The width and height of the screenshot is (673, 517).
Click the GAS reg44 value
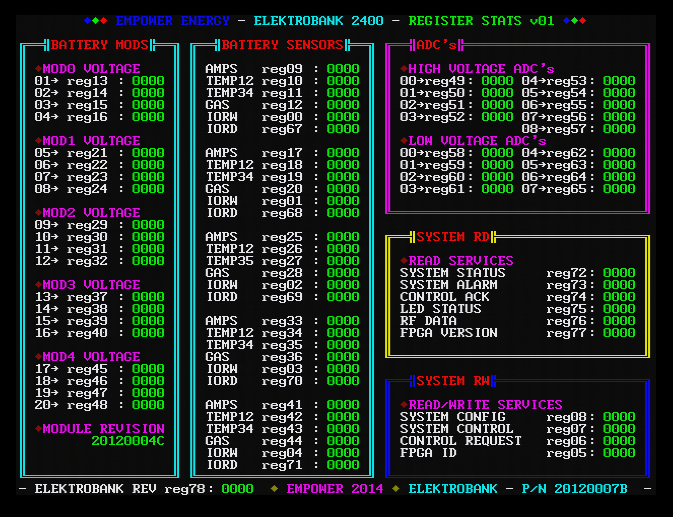click(x=343, y=441)
